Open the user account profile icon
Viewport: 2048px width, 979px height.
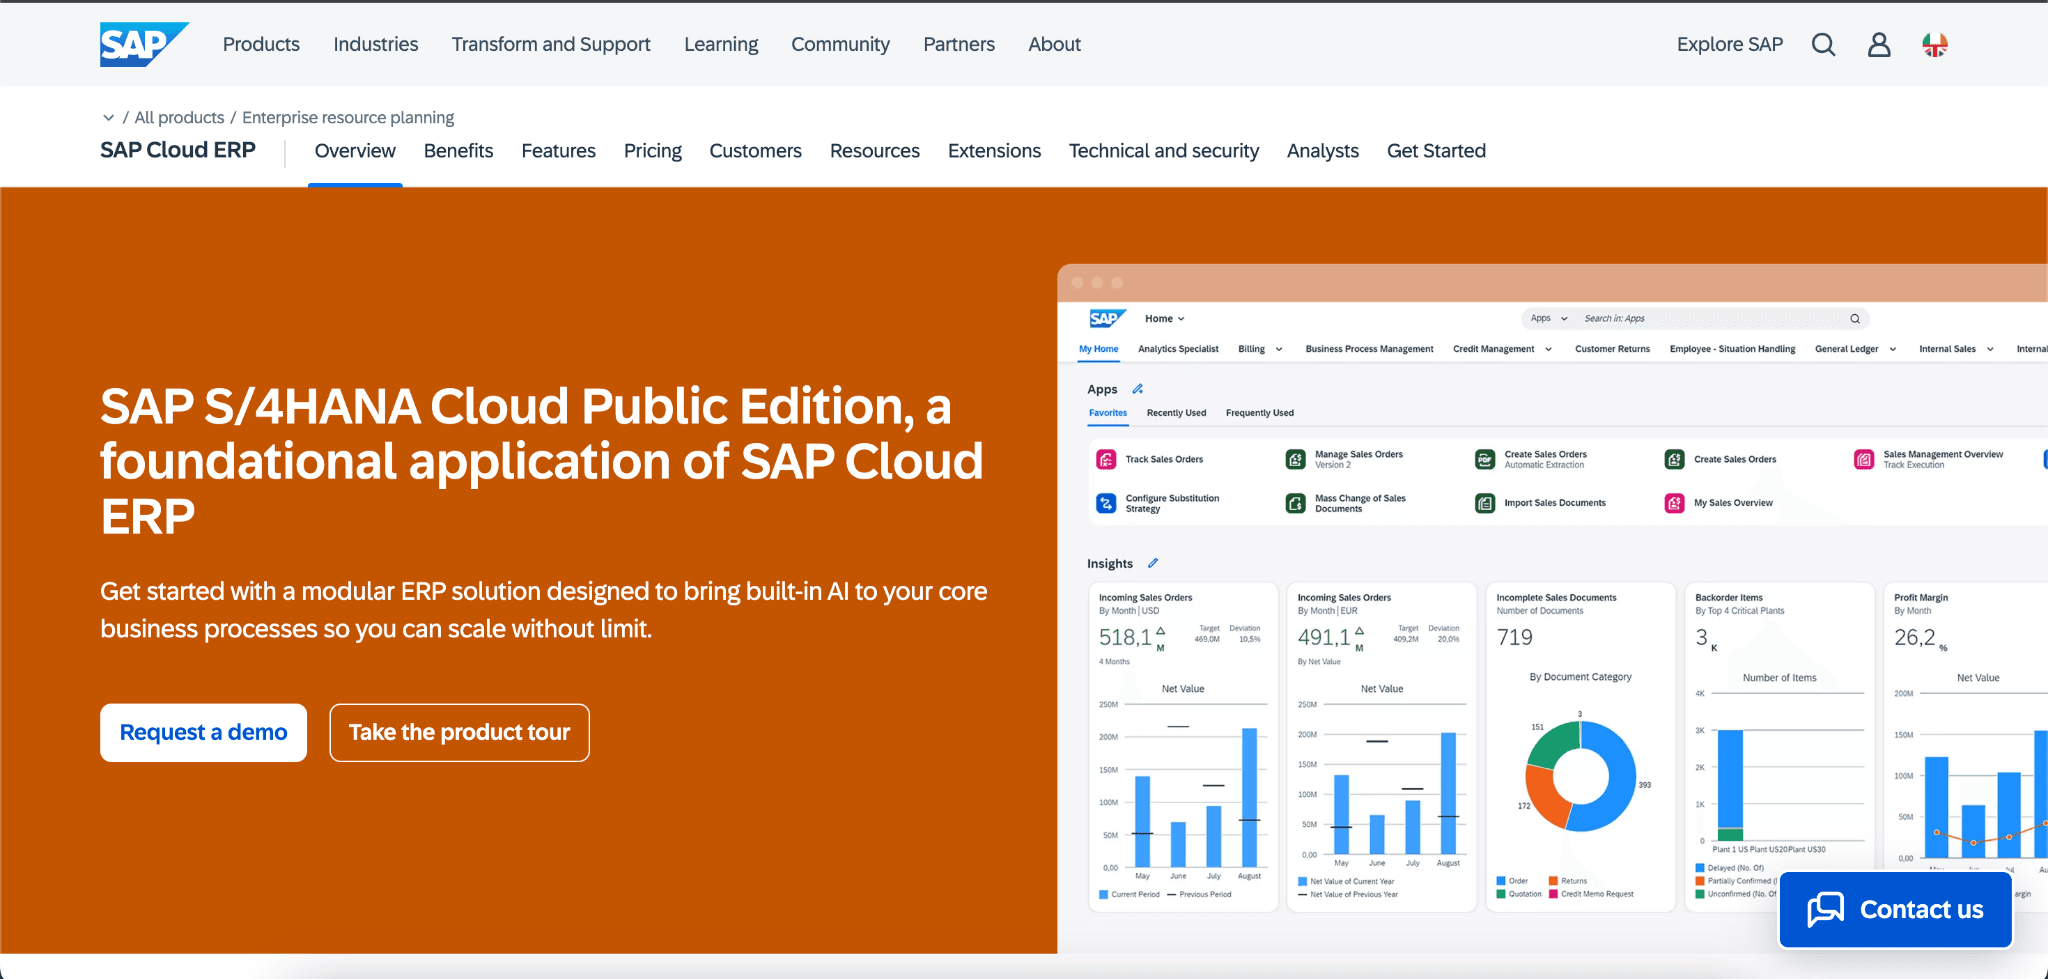[1879, 45]
